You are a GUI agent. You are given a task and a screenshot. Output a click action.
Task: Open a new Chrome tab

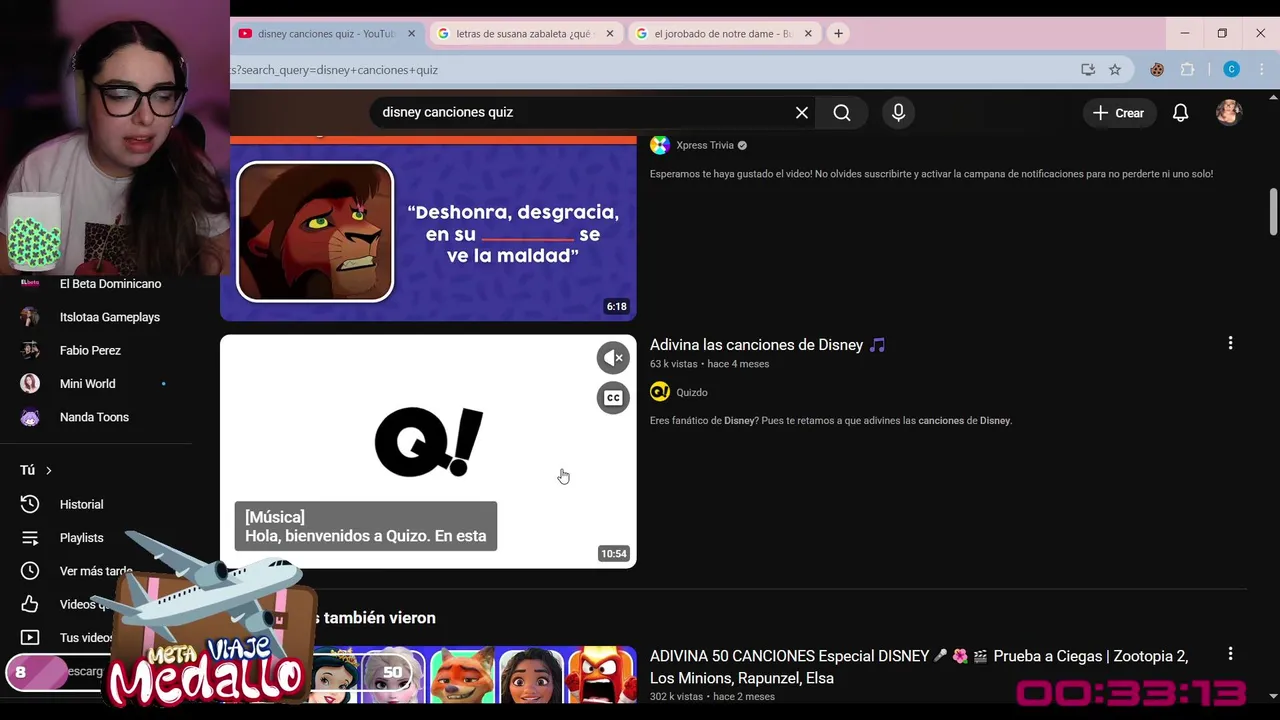coord(838,34)
